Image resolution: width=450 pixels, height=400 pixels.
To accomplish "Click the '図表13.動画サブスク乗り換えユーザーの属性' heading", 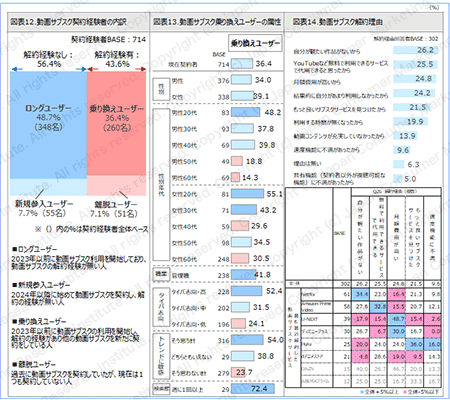I will [217, 22].
